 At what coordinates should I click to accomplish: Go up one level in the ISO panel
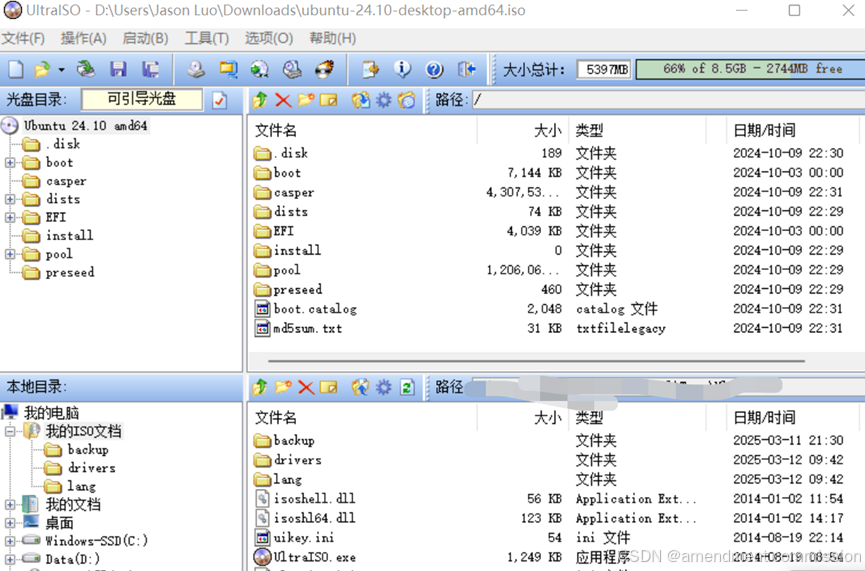pyautogui.click(x=260, y=100)
